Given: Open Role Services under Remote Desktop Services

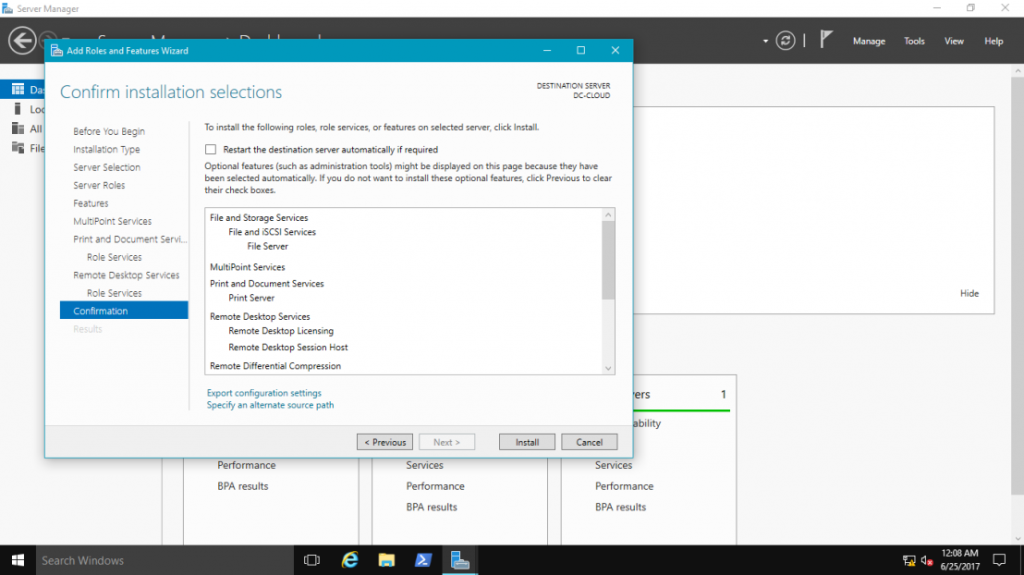Looking at the screenshot, I should 114,293.
